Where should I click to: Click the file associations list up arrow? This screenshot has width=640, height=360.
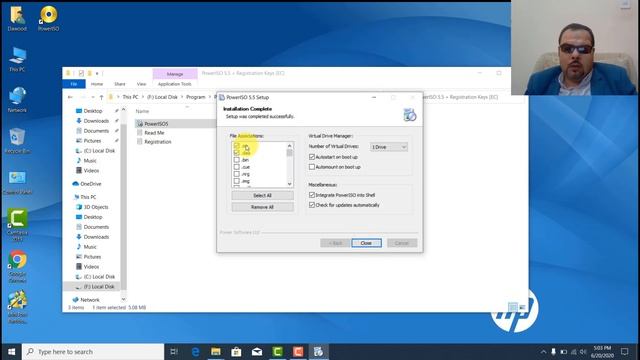(290, 146)
